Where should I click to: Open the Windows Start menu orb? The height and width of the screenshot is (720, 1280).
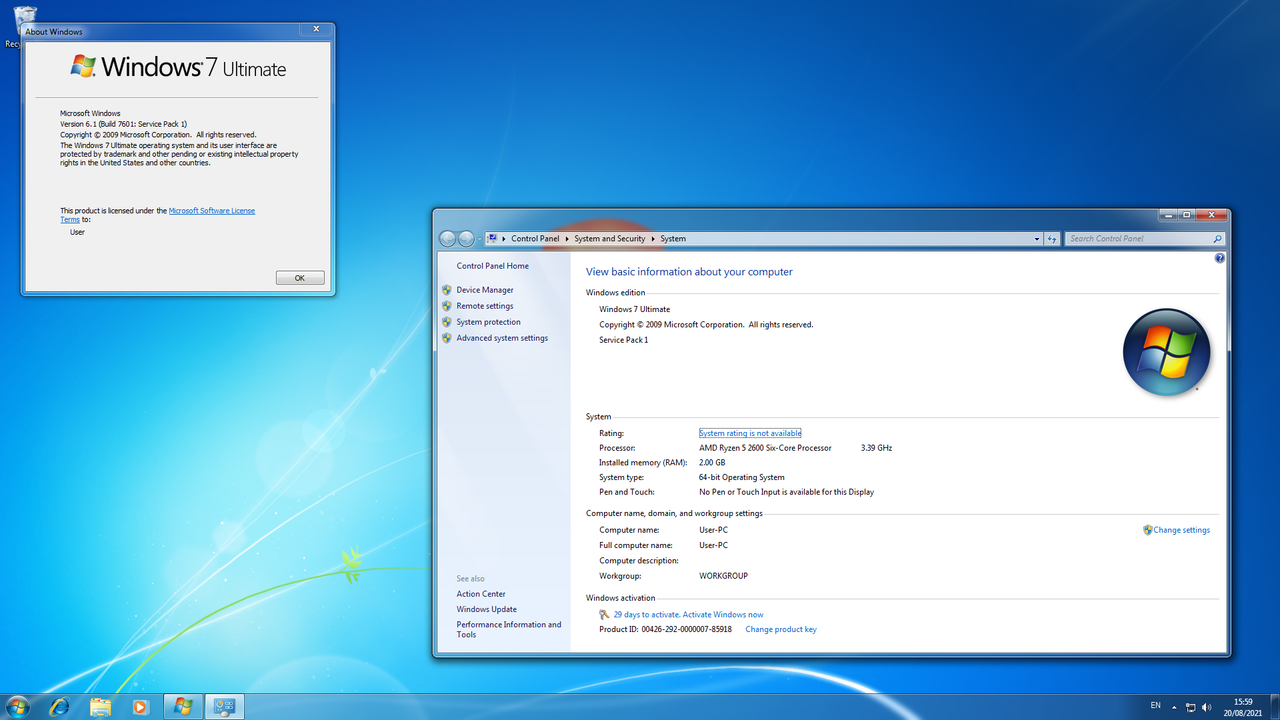tap(18, 706)
